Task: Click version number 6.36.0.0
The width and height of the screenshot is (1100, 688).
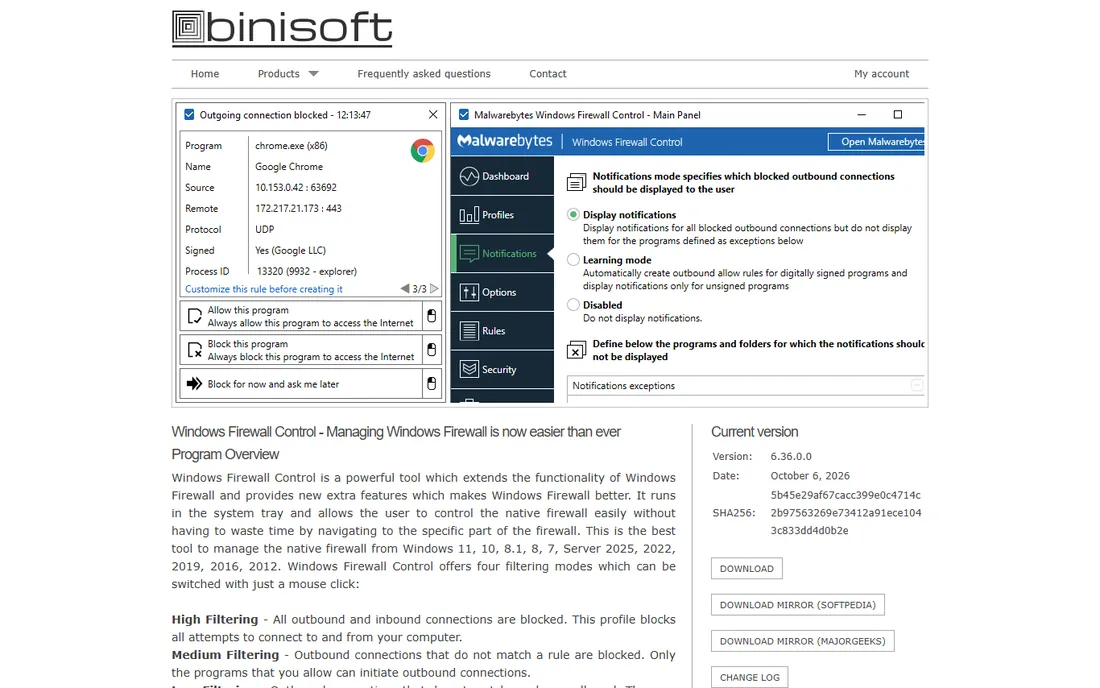Action: 791,456
